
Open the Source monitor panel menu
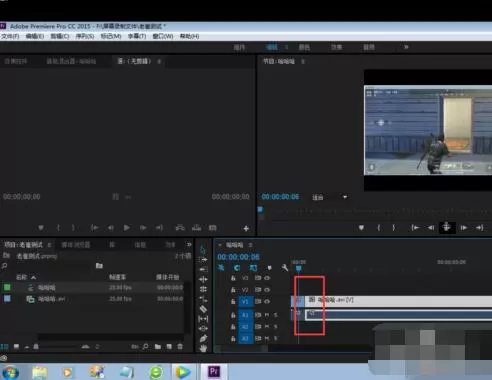[159, 61]
